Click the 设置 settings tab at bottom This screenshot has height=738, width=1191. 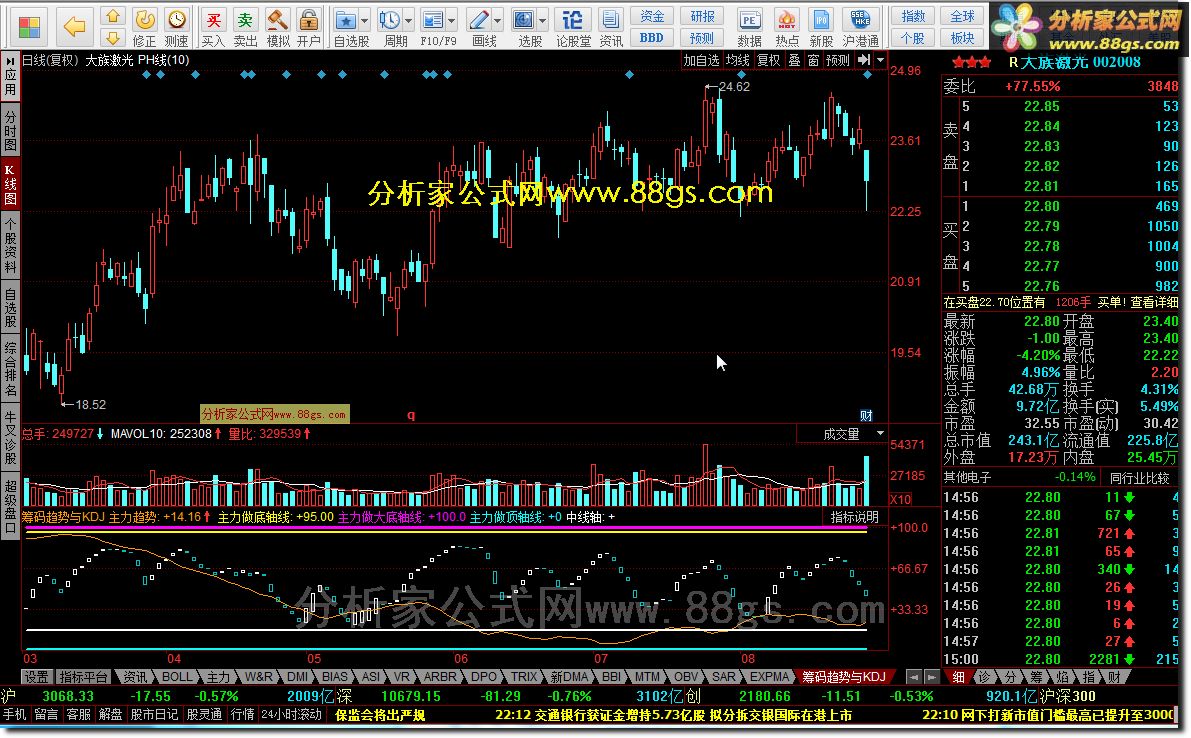[x=36, y=676]
